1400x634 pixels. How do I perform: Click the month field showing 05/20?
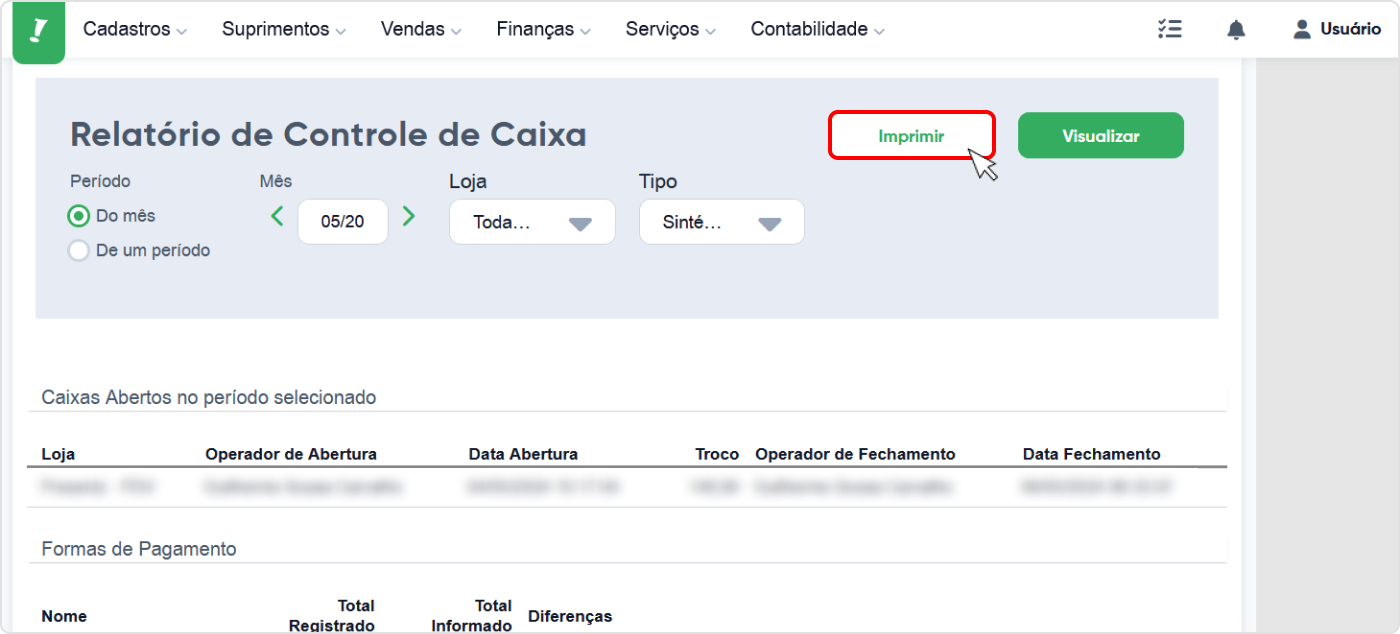click(343, 222)
